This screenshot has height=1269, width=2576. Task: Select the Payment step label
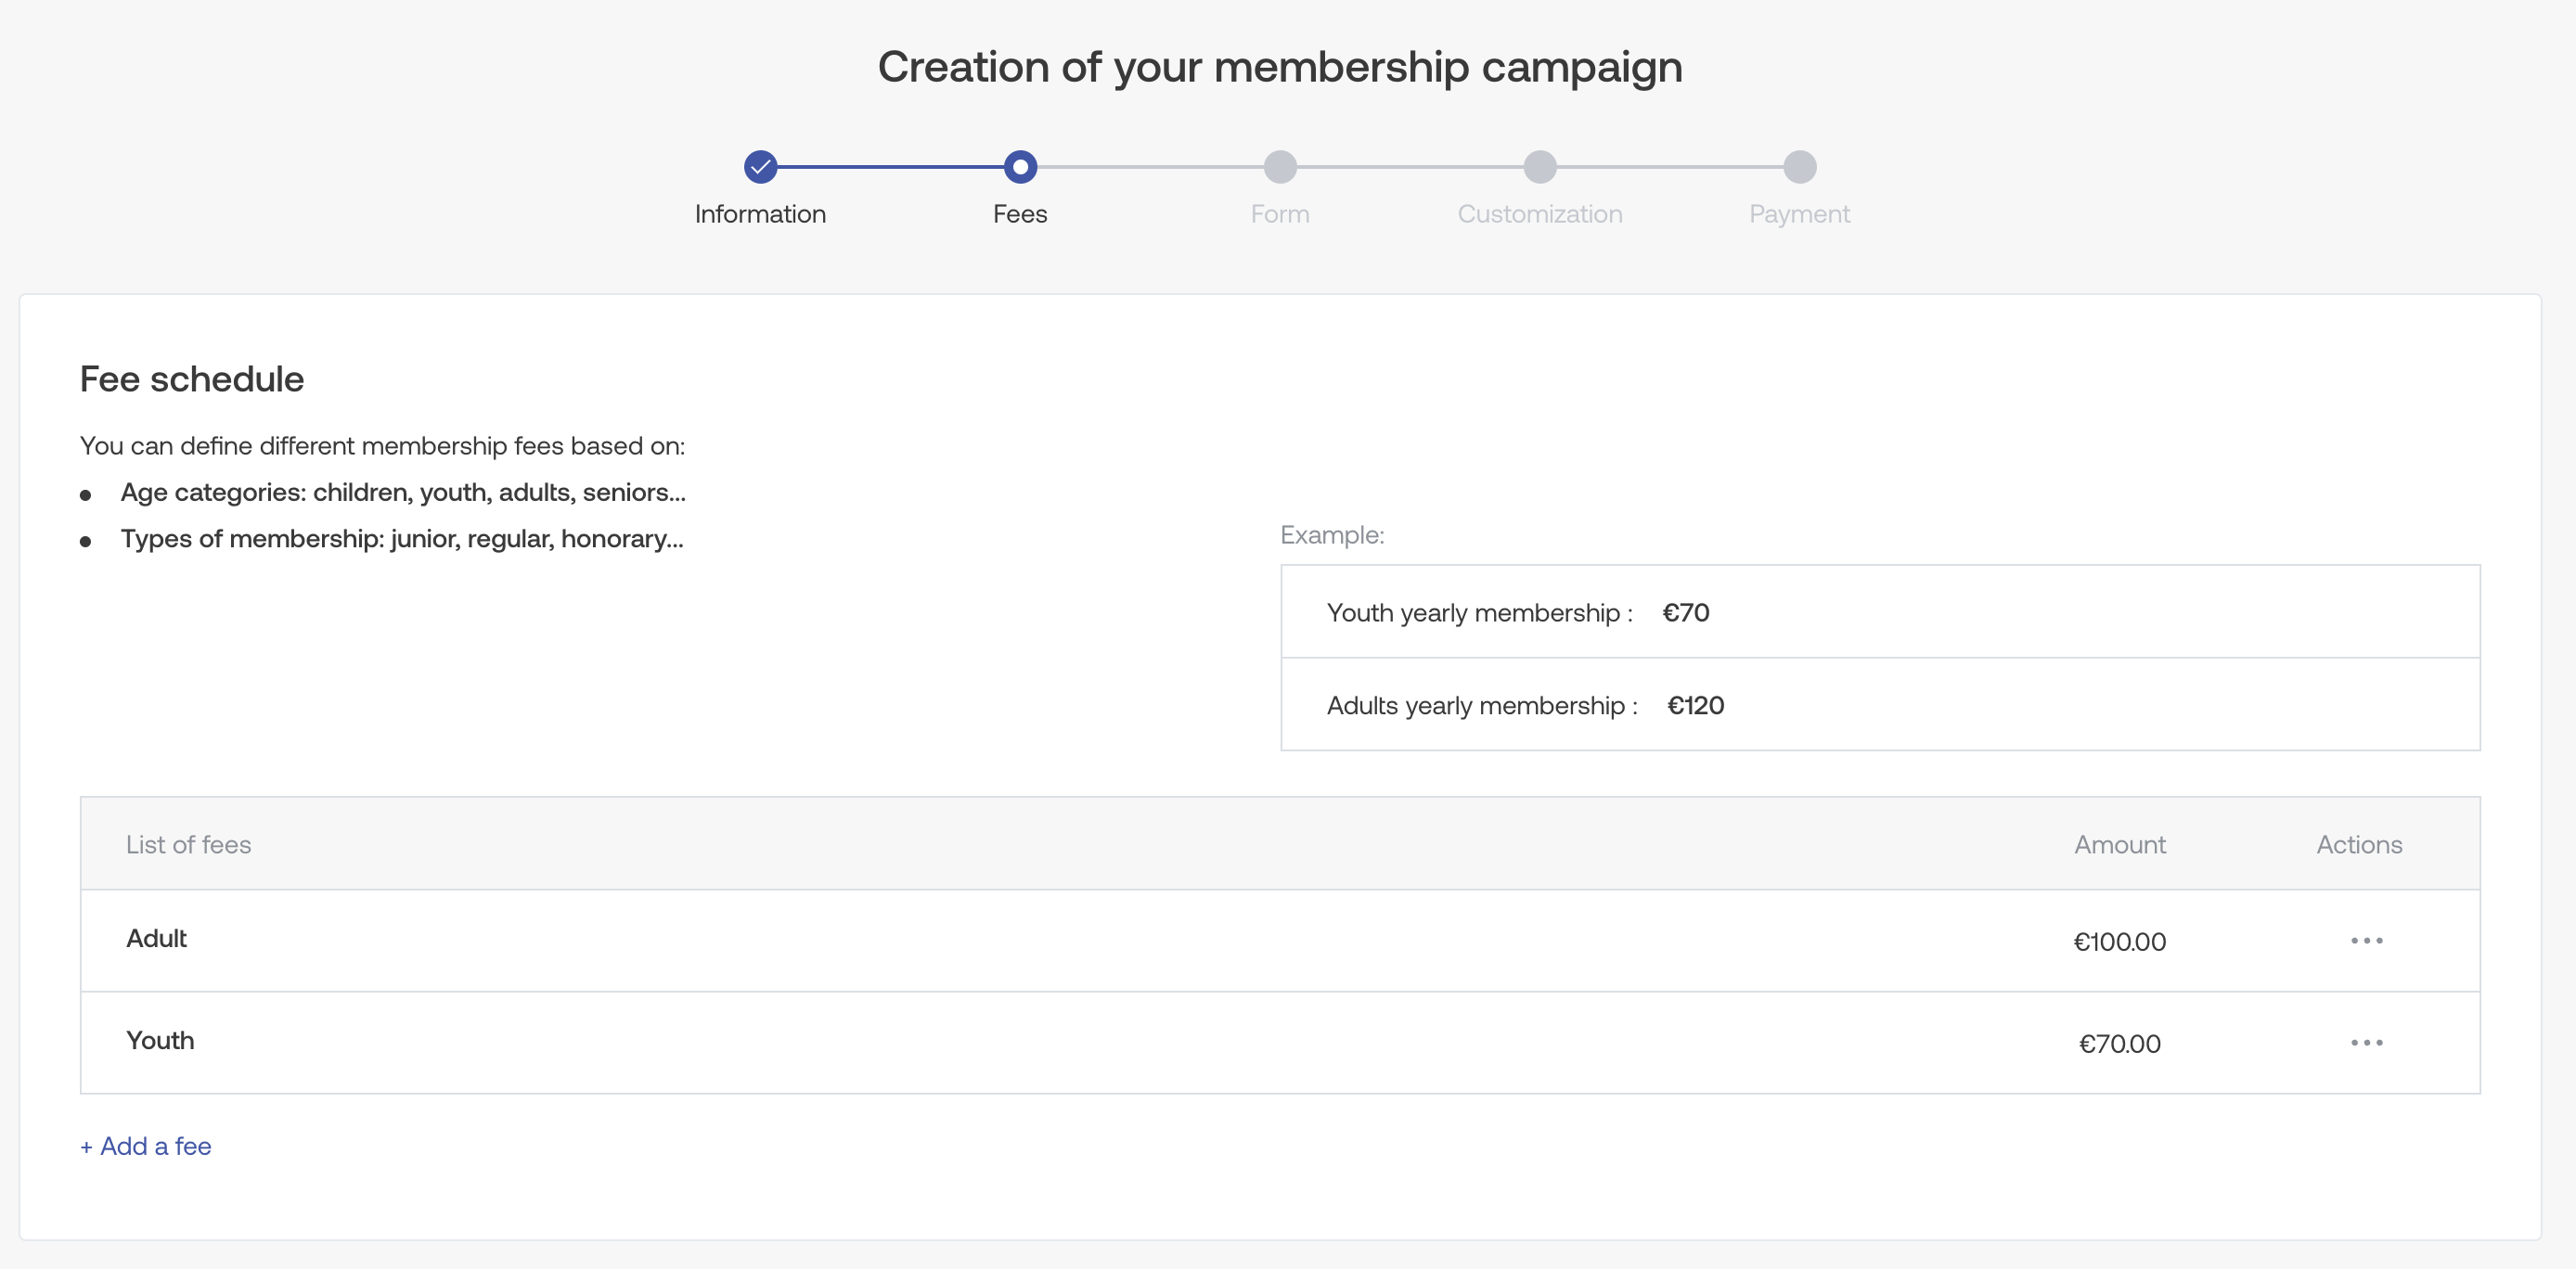[x=1799, y=214]
